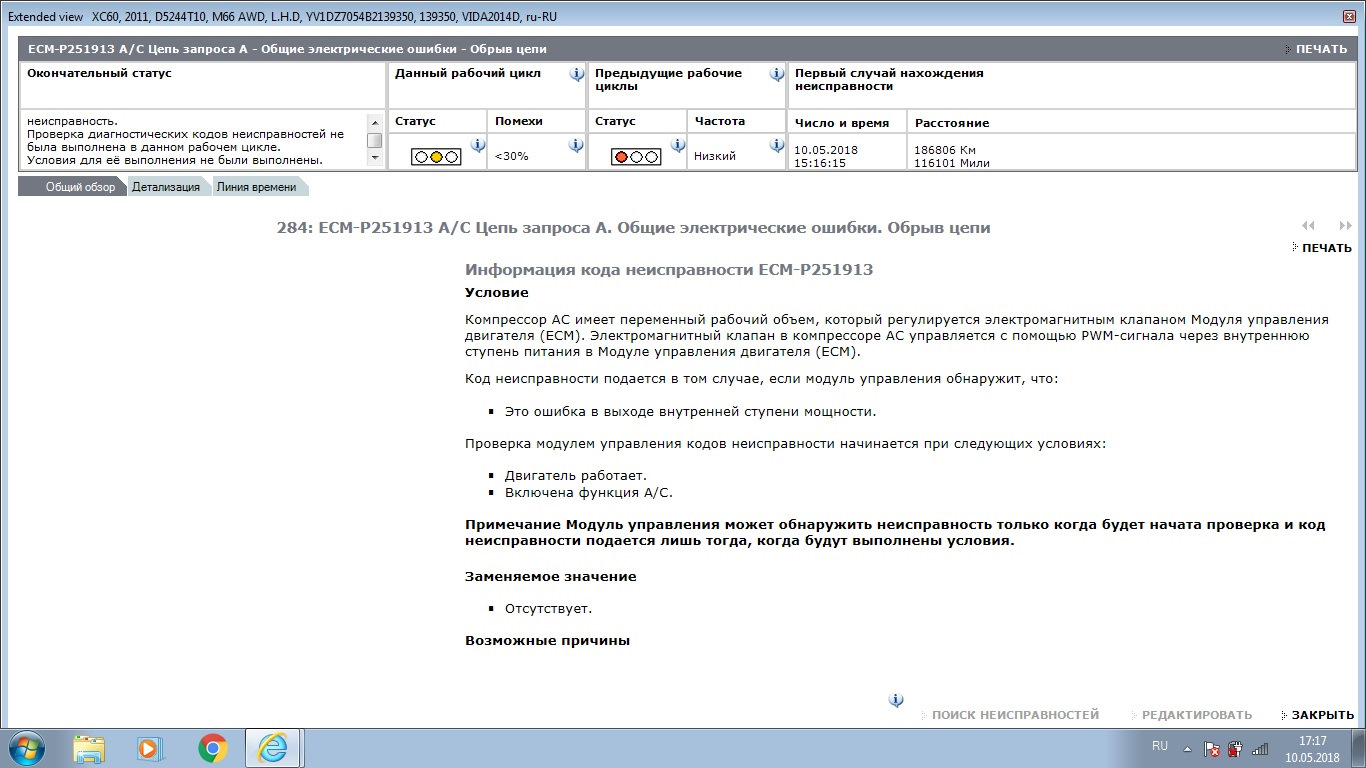
Task: Select the "<30%" interference value
Action: point(511,157)
